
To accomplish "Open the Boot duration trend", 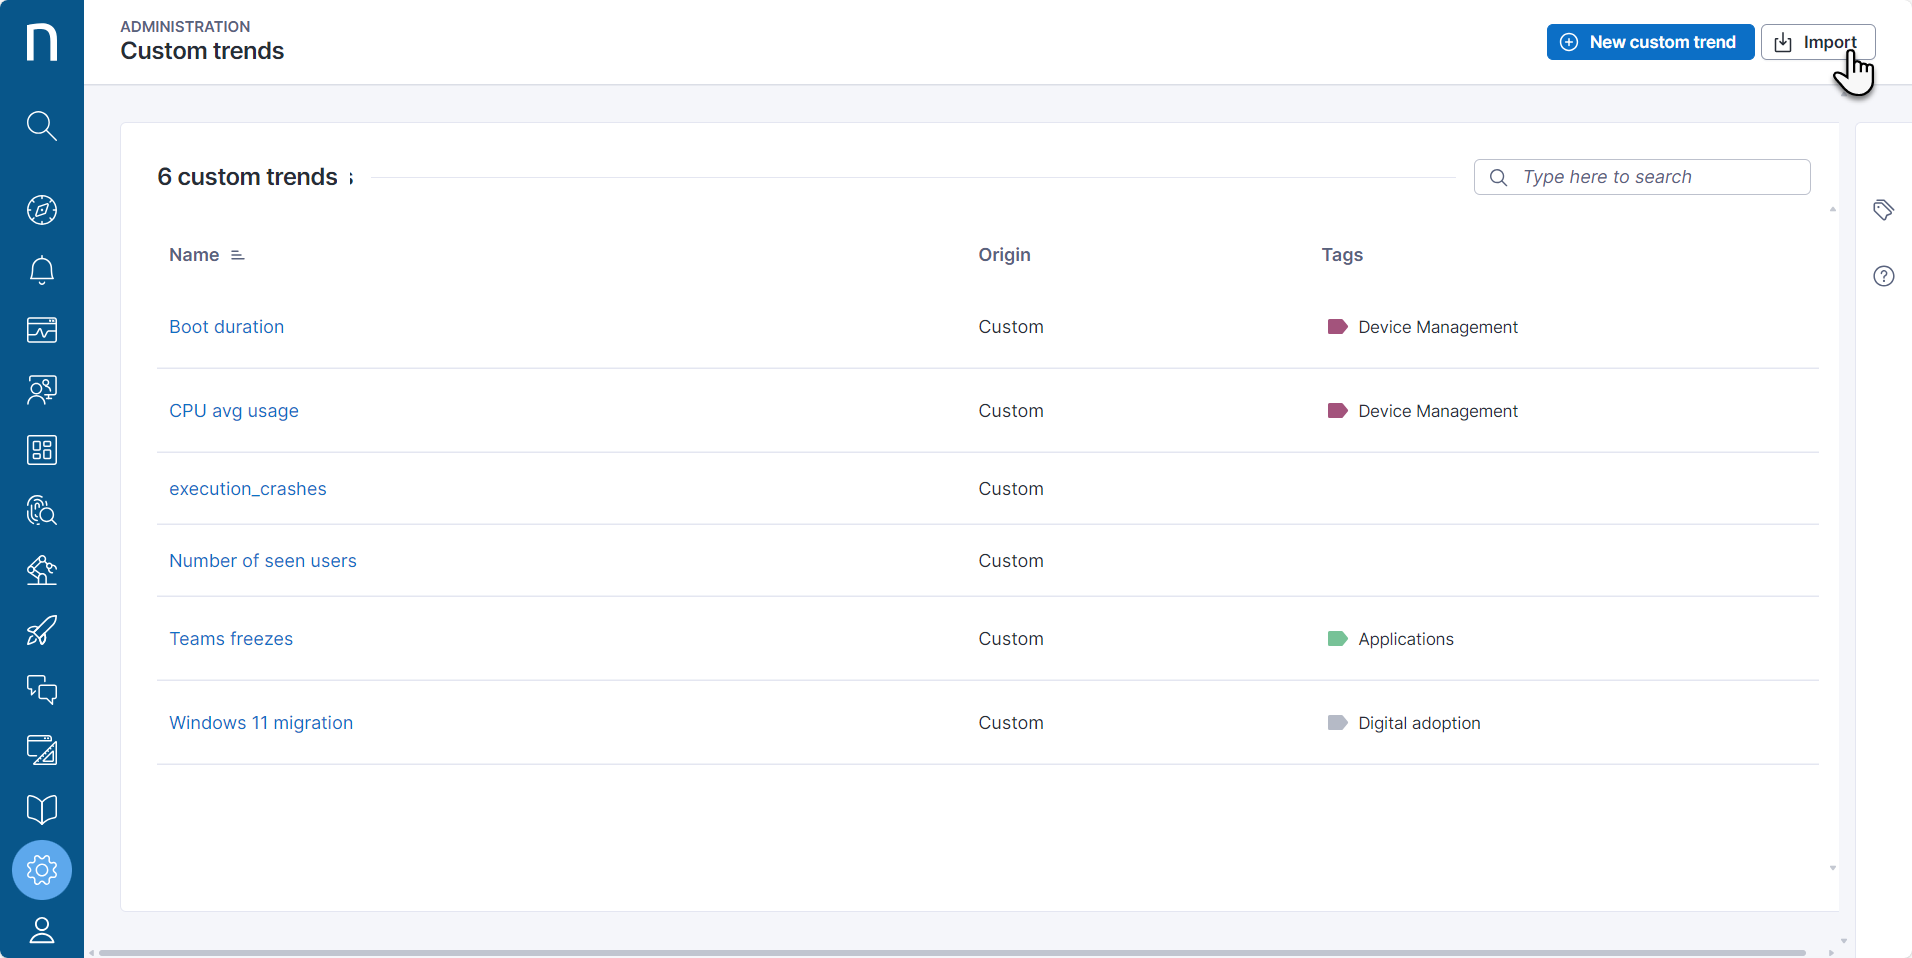I will click(x=226, y=327).
